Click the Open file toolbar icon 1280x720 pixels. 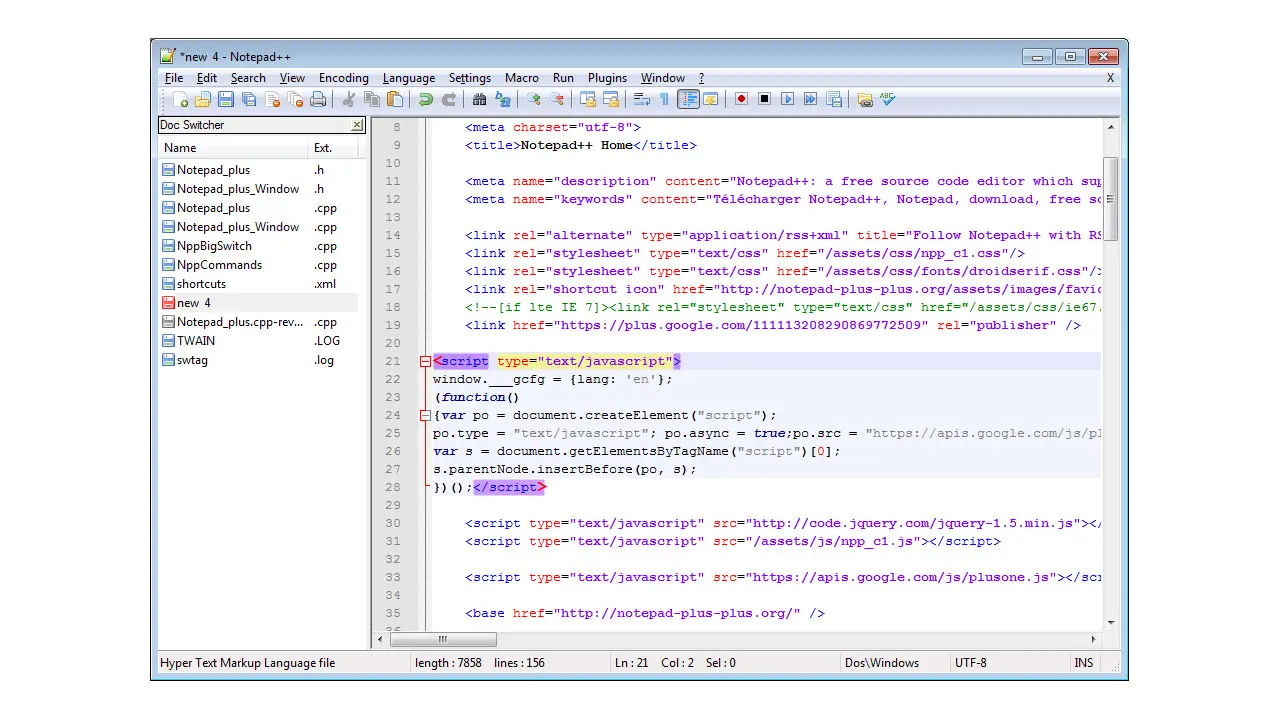pos(203,99)
